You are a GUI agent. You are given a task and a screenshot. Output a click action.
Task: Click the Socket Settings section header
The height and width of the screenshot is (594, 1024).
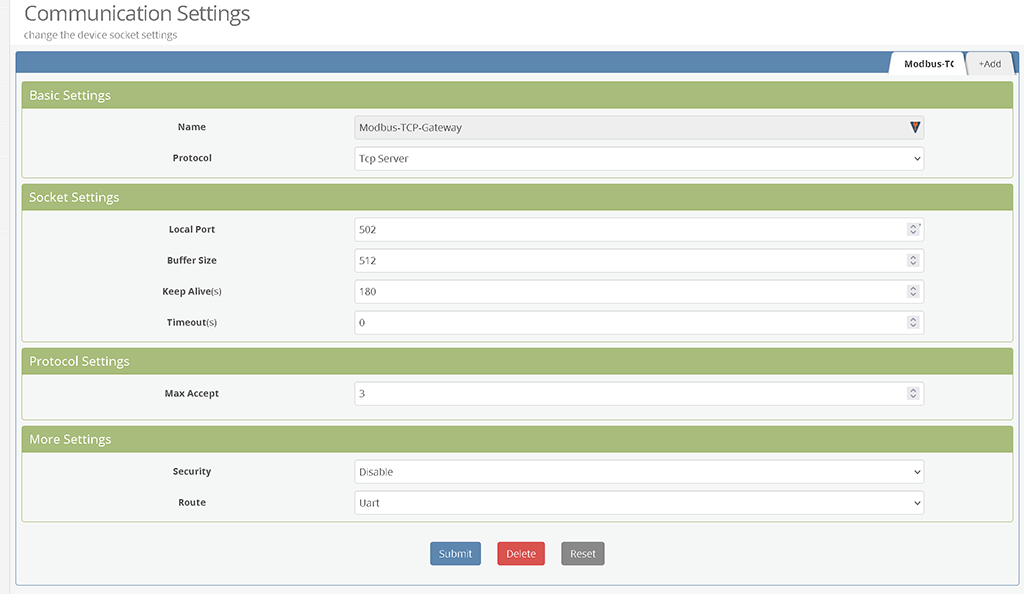517,197
